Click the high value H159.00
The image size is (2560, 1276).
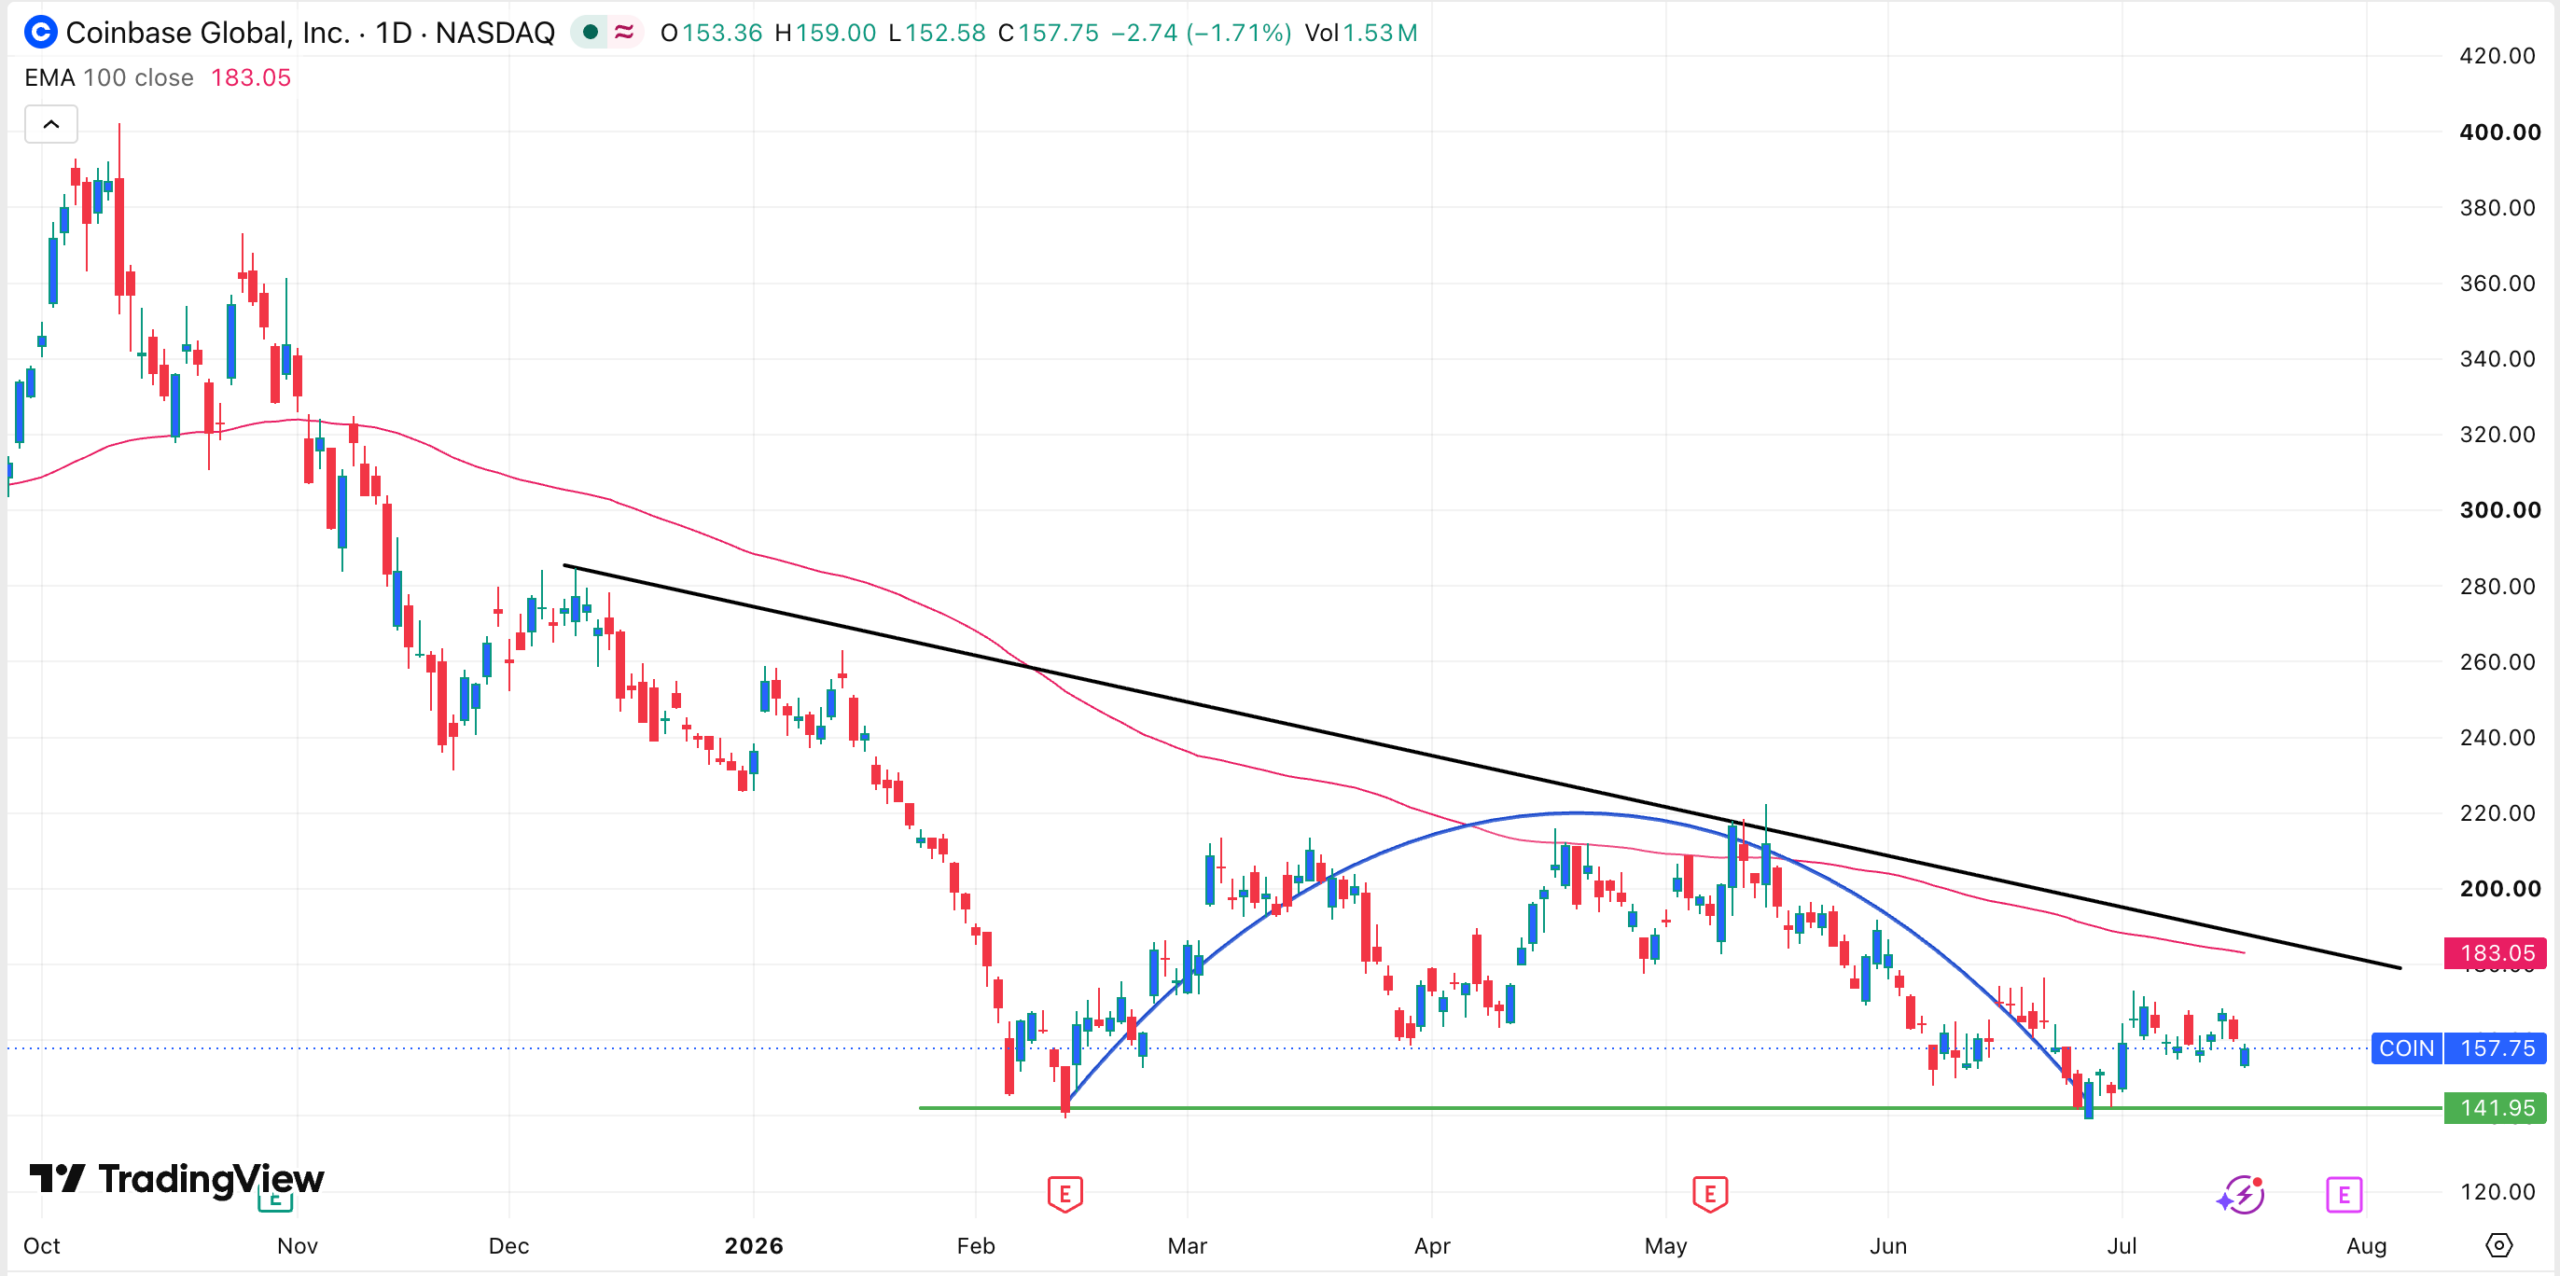pos(825,33)
